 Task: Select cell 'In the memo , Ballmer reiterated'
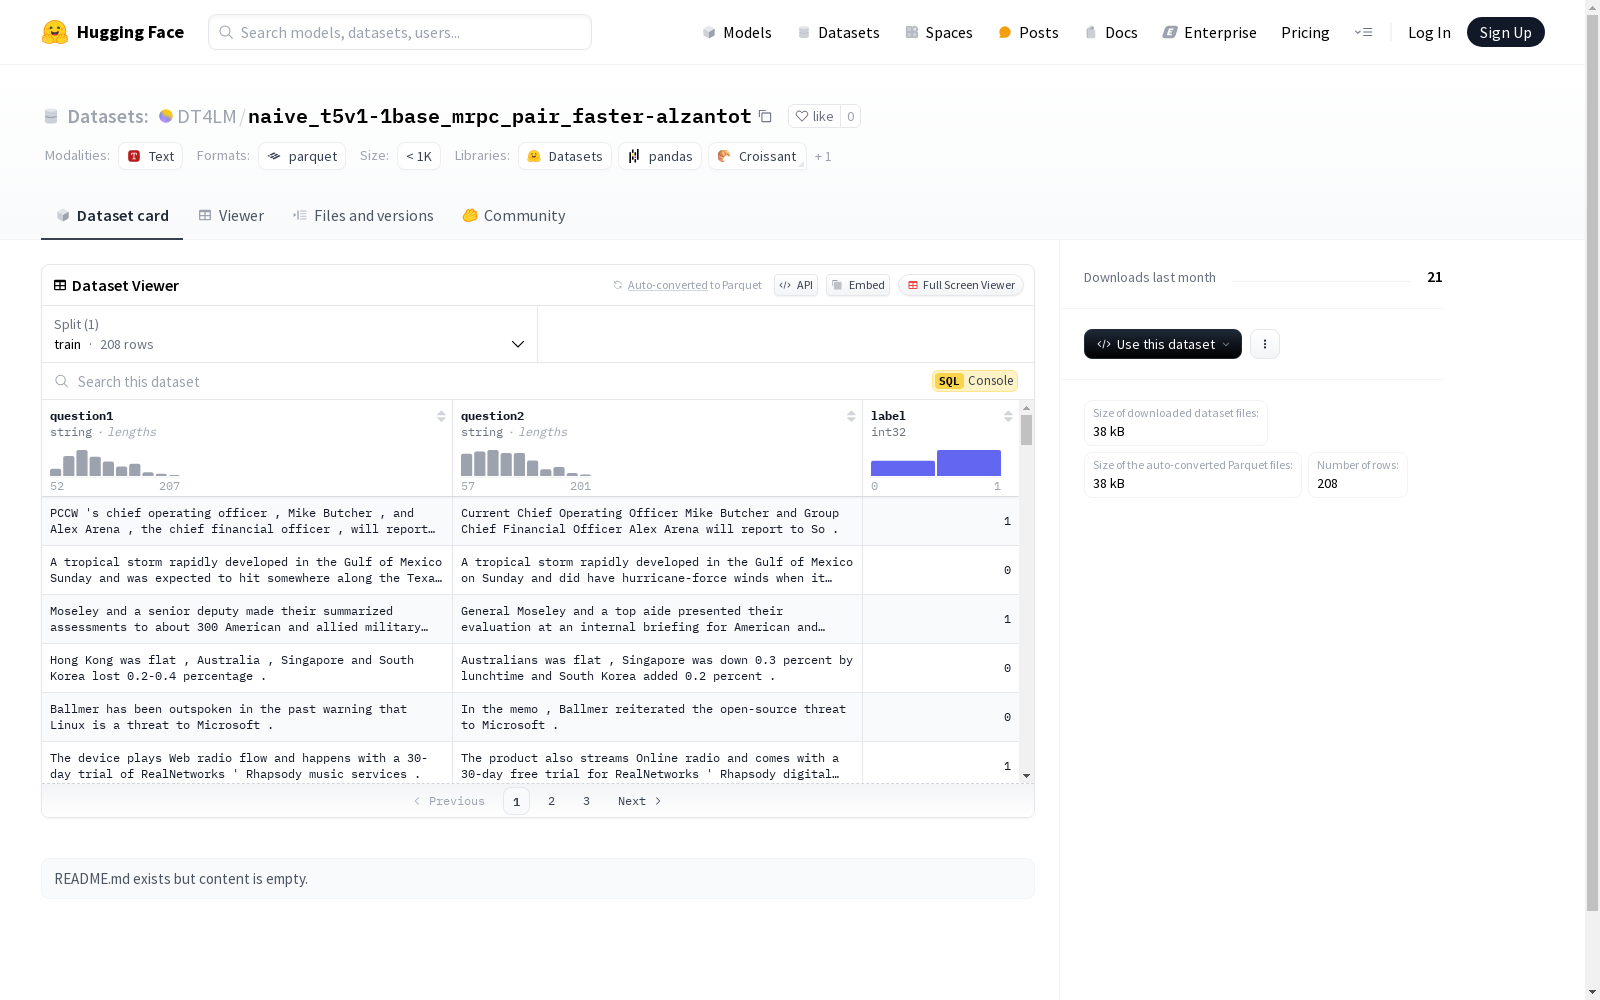(x=657, y=717)
